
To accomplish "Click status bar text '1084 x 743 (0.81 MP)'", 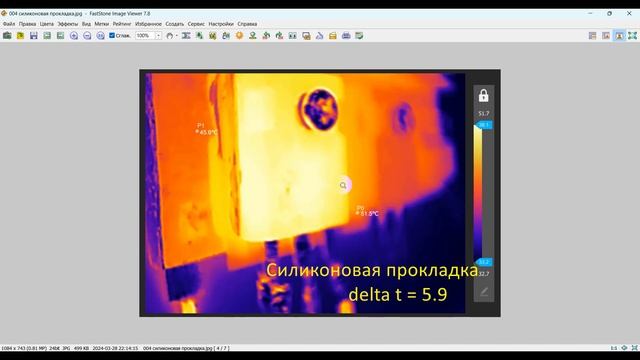I will 24,349.
